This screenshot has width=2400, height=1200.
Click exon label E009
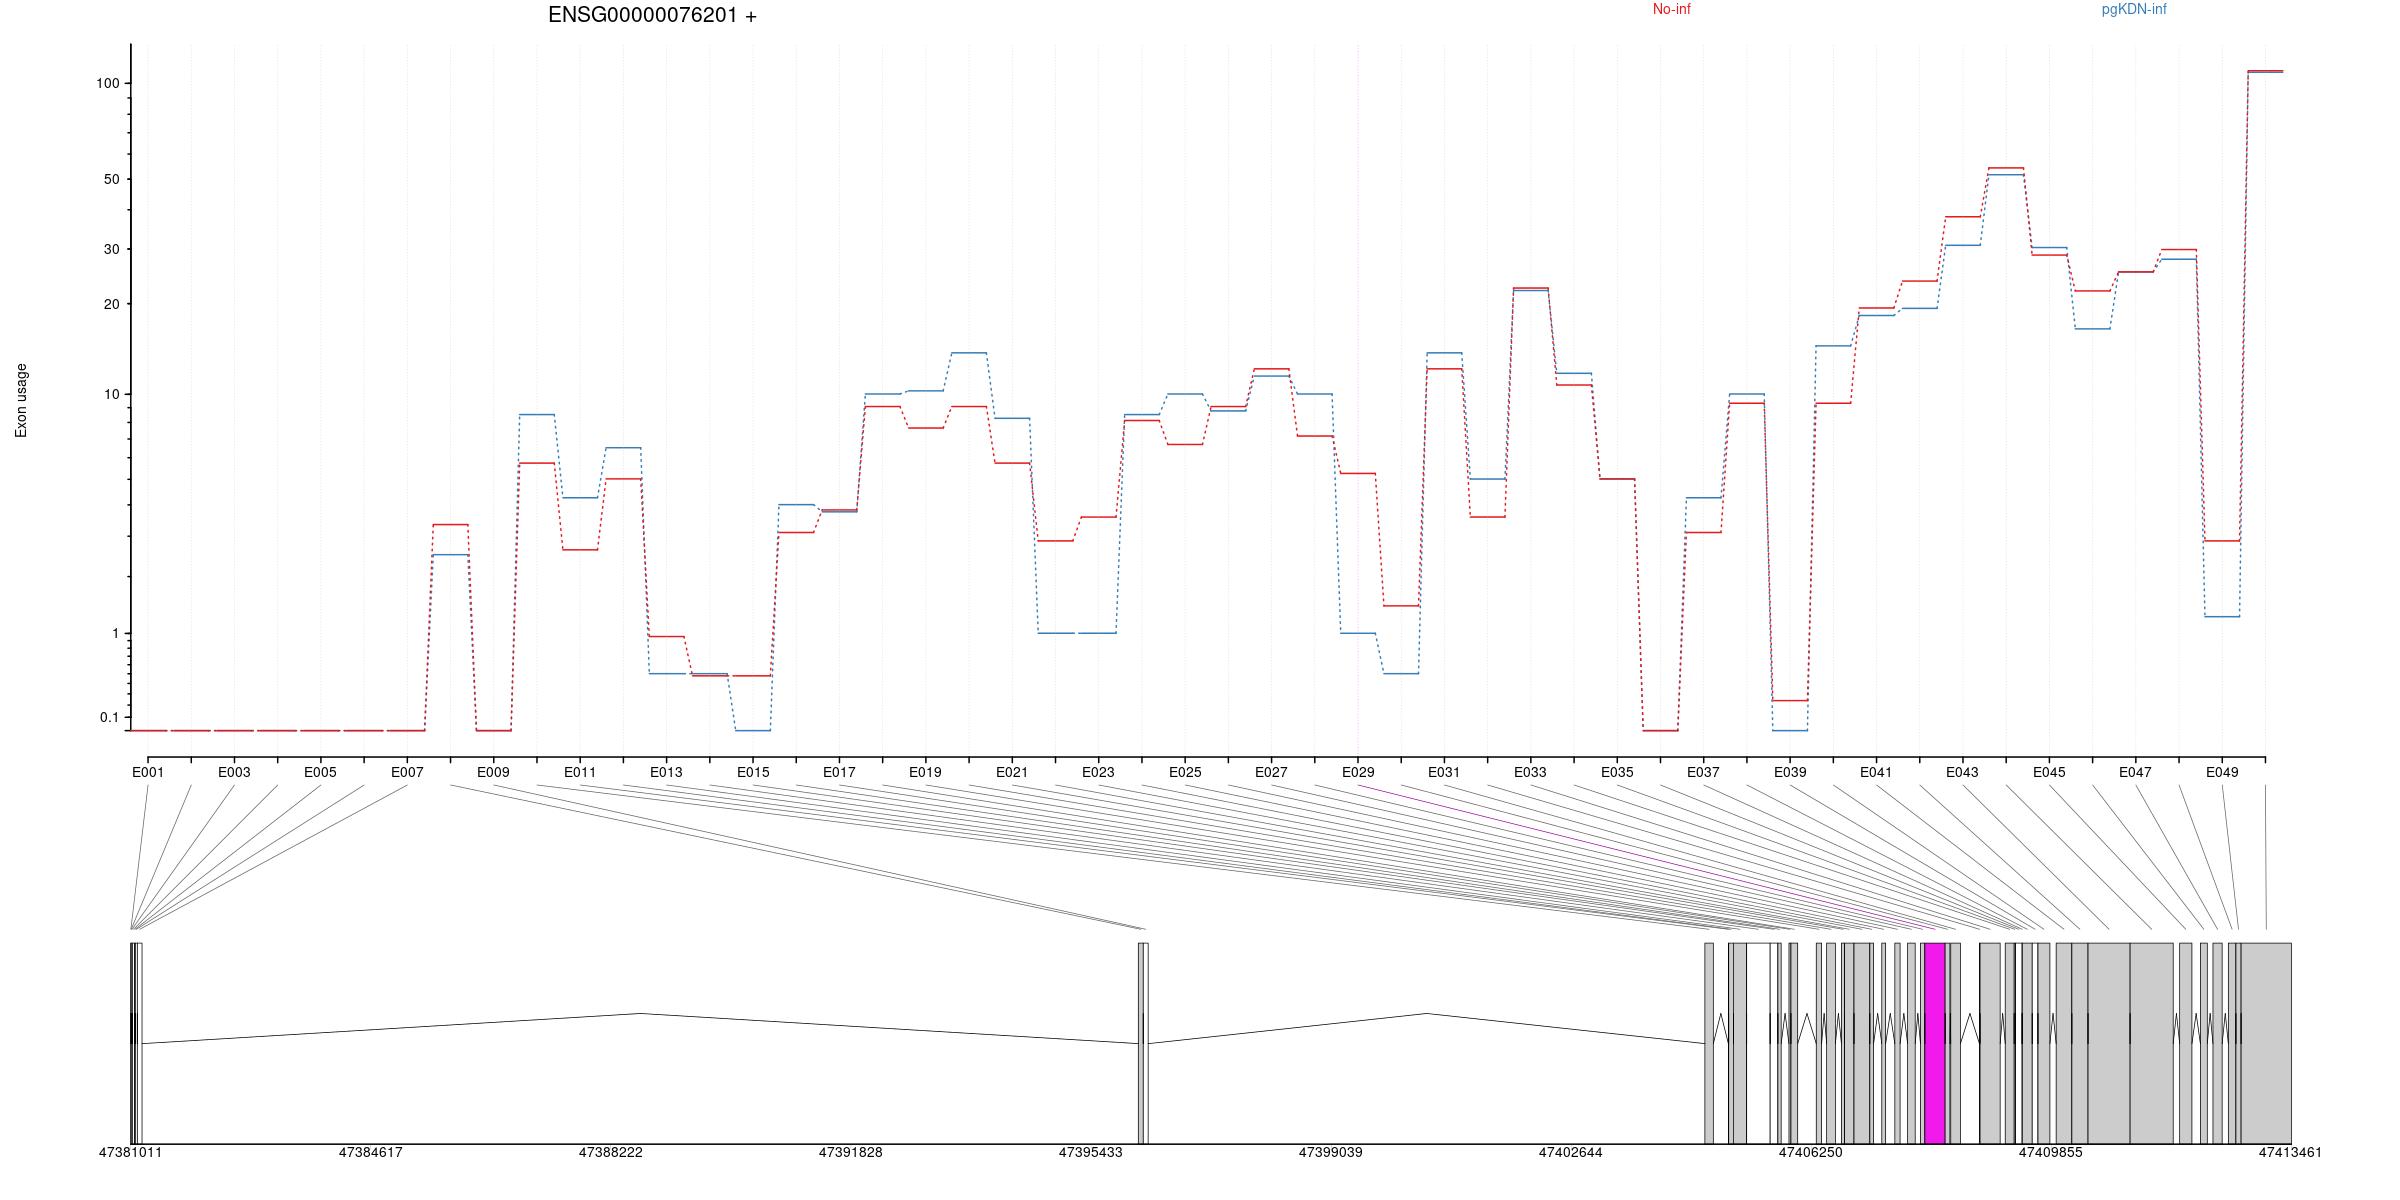click(493, 772)
